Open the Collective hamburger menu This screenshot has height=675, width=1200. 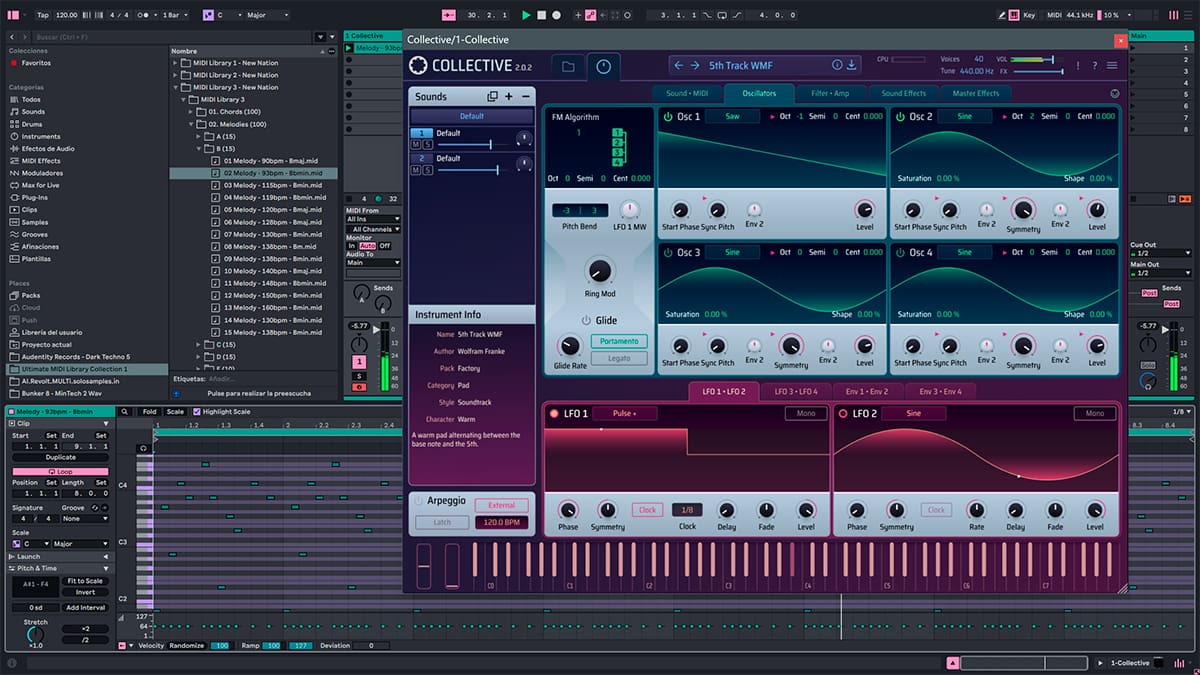tap(1112, 66)
